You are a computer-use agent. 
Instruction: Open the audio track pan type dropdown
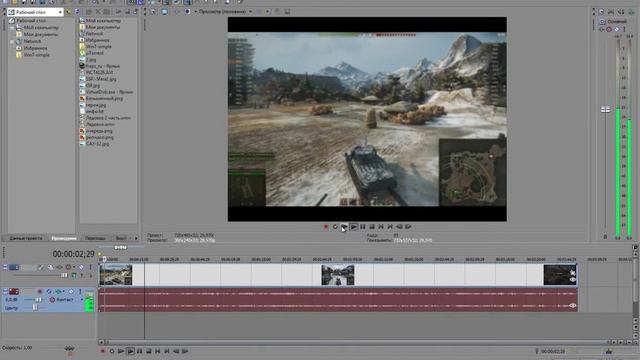[82, 300]
